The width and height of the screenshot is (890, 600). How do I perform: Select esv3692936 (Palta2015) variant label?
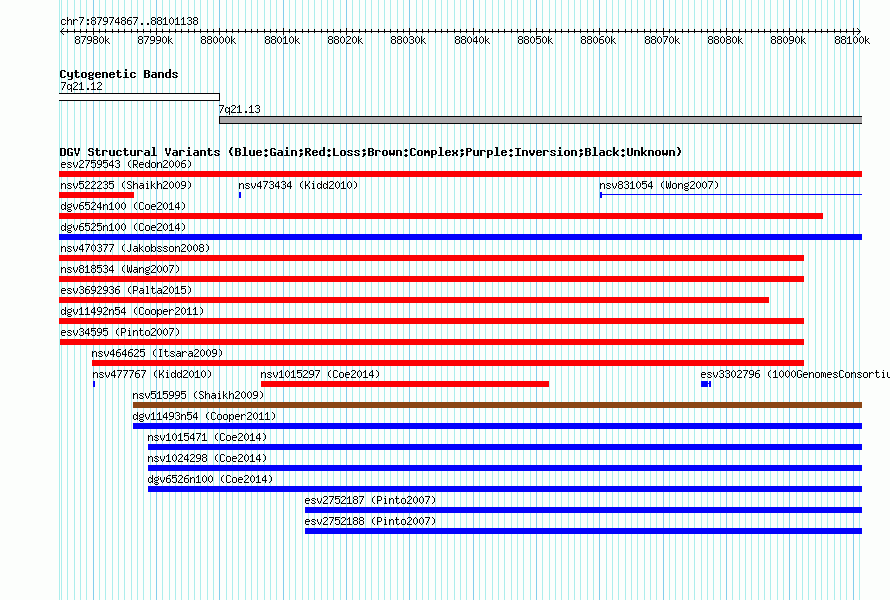(126, 290)
